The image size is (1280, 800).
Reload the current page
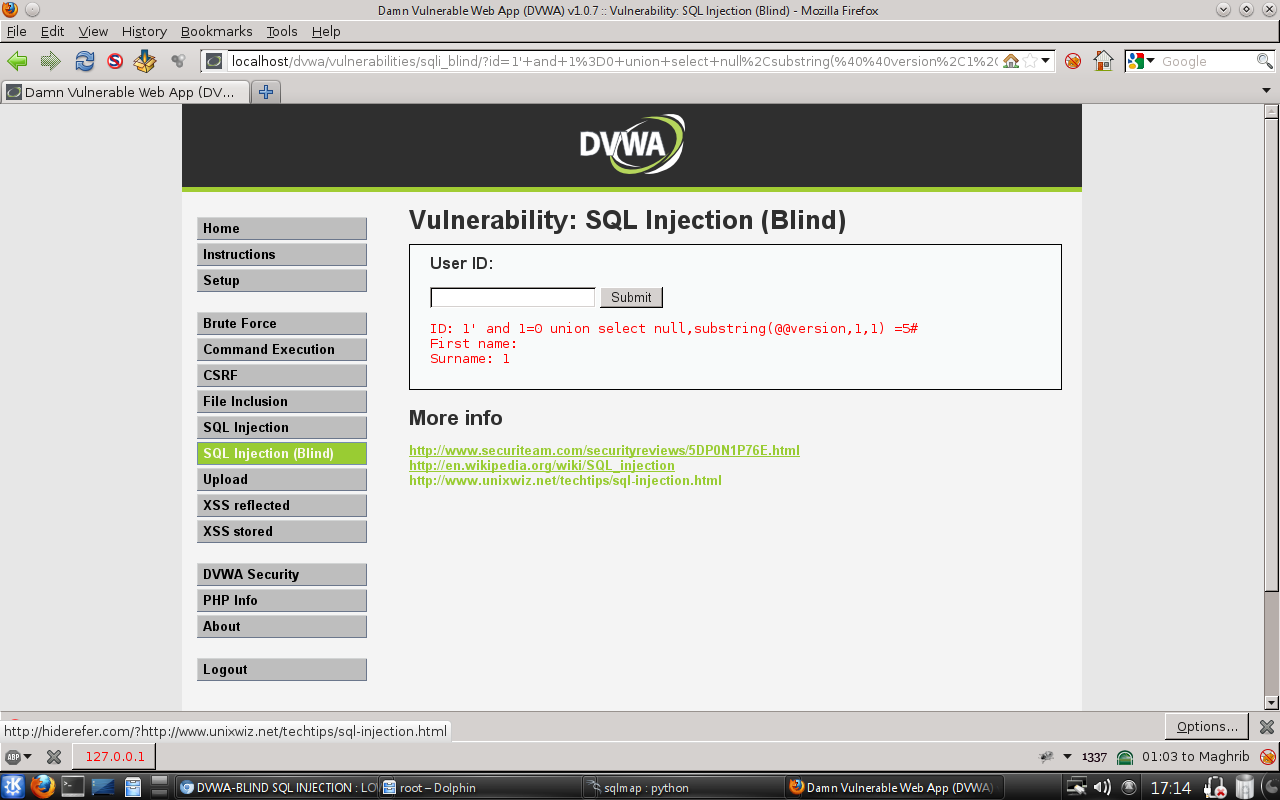(x=84, y=61)
